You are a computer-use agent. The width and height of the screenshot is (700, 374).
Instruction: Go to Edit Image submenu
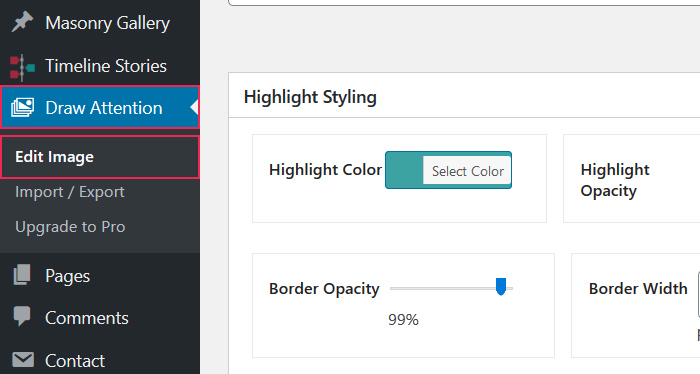click(x=100, y=157)
